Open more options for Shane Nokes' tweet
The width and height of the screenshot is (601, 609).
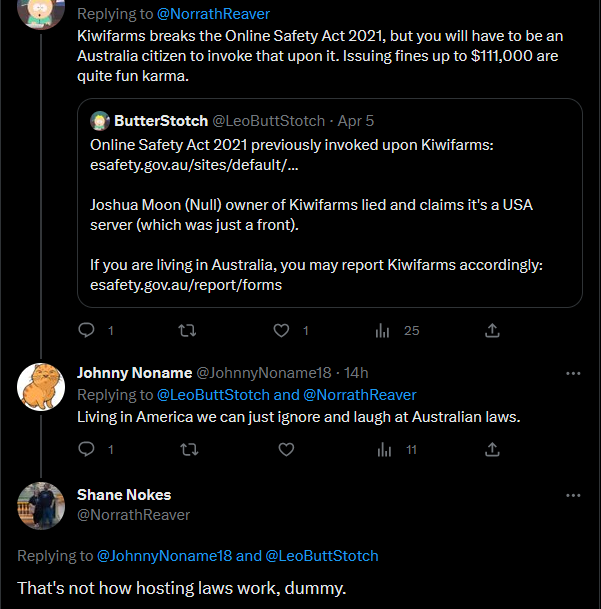coord(573,495)
